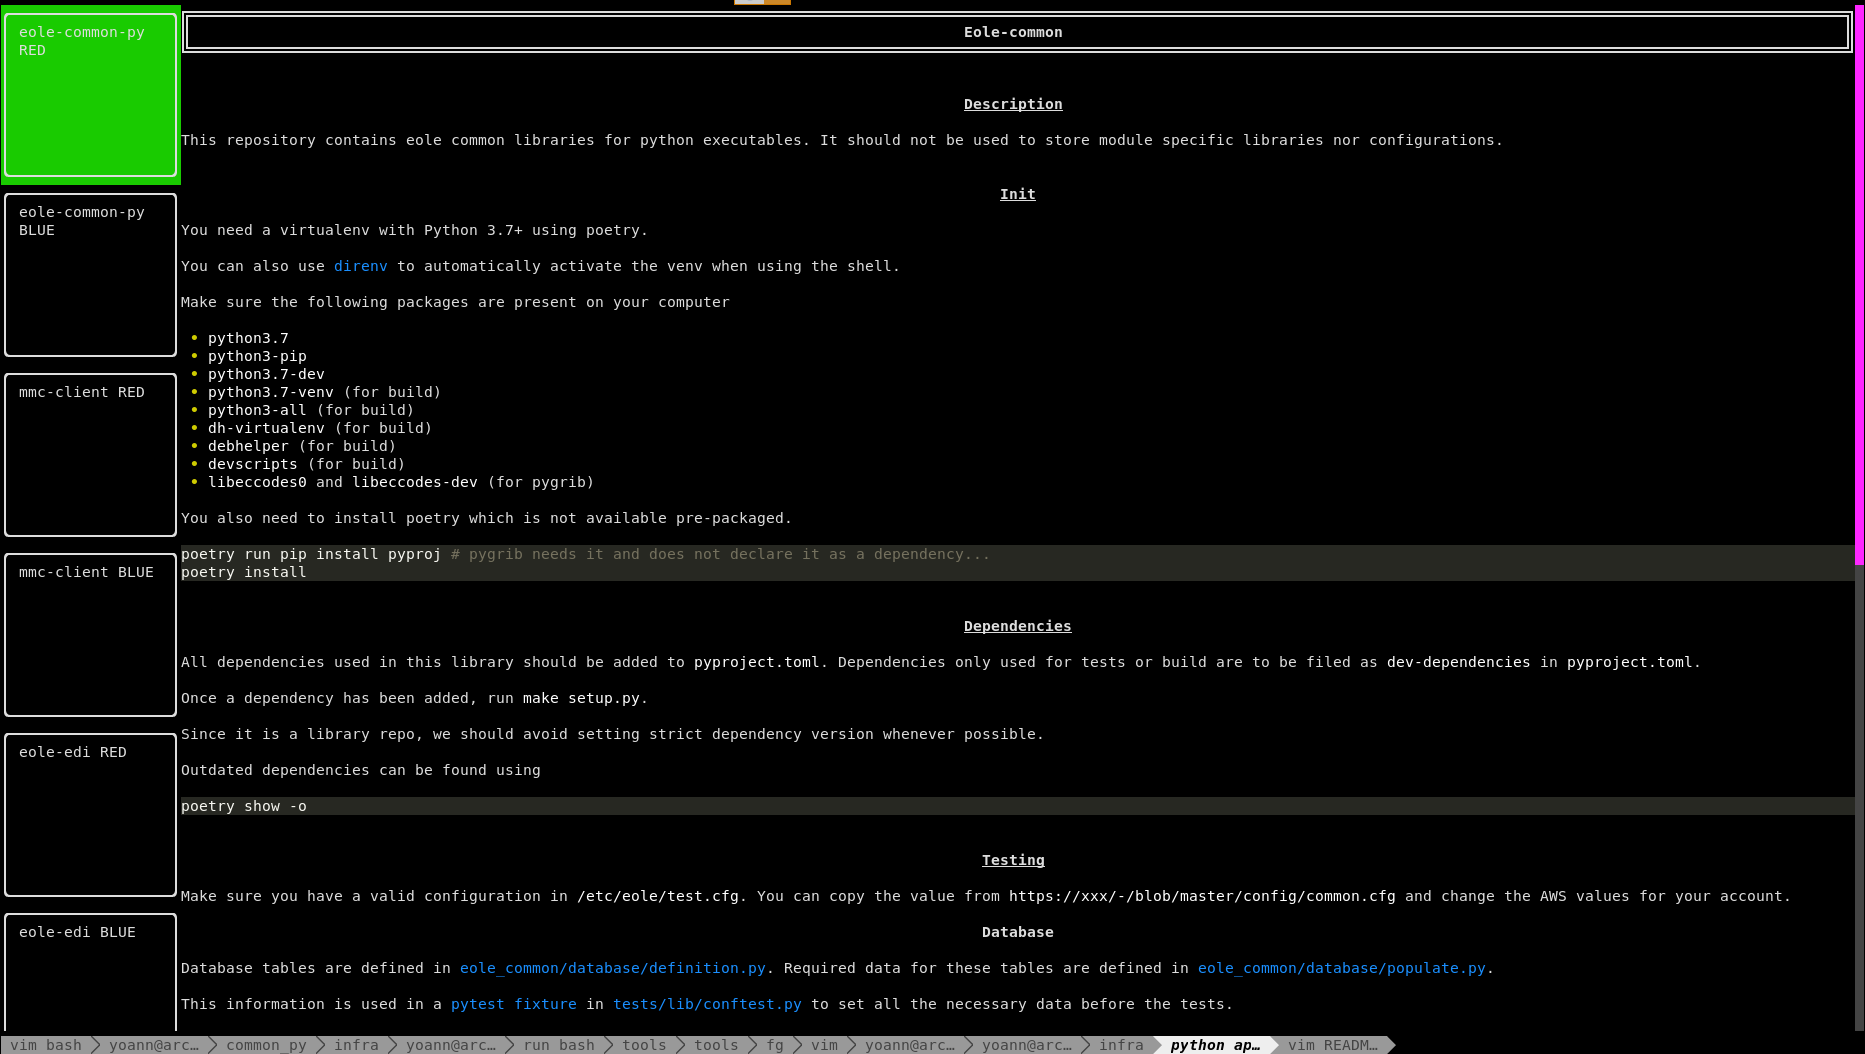Click the devscripts (for build) item
1865x1054 pixels.
pyautogui.click(x=306, y=464)
